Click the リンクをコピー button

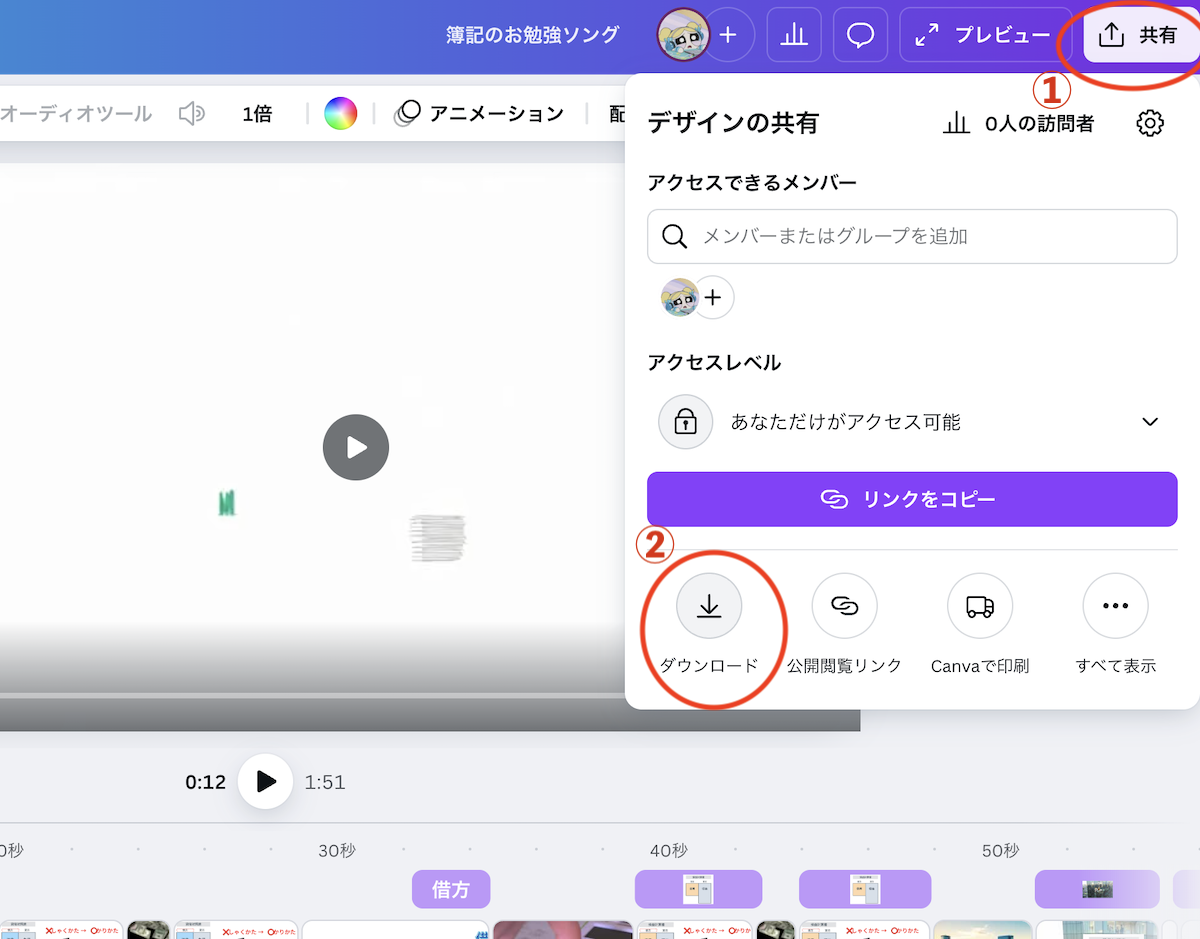pyautogui.click(x=912, y=499)
